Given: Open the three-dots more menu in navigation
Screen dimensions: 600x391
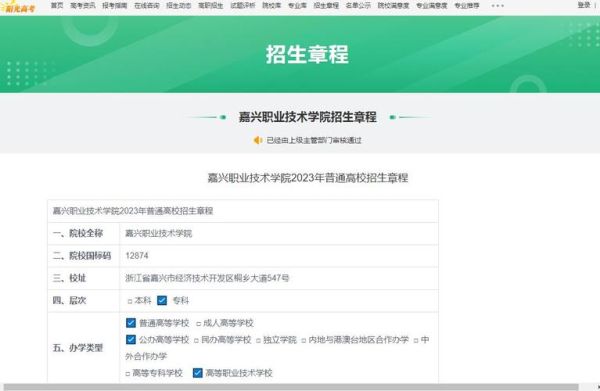Looking at the screenshot, I should pyautogui.click(x=497, y=6).
